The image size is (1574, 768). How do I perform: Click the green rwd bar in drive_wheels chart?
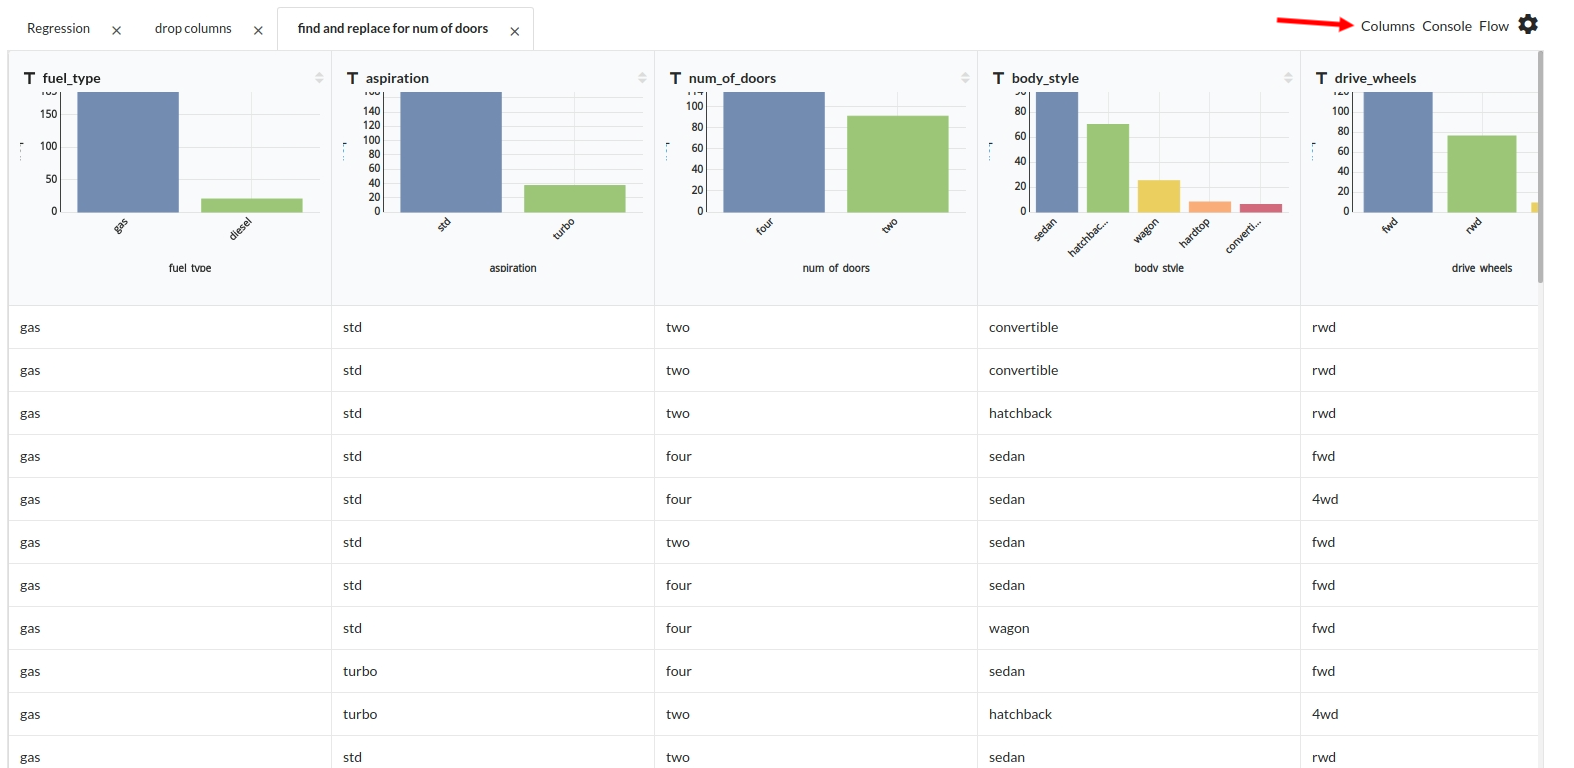pyautogui.click(x=1482, y=174)
